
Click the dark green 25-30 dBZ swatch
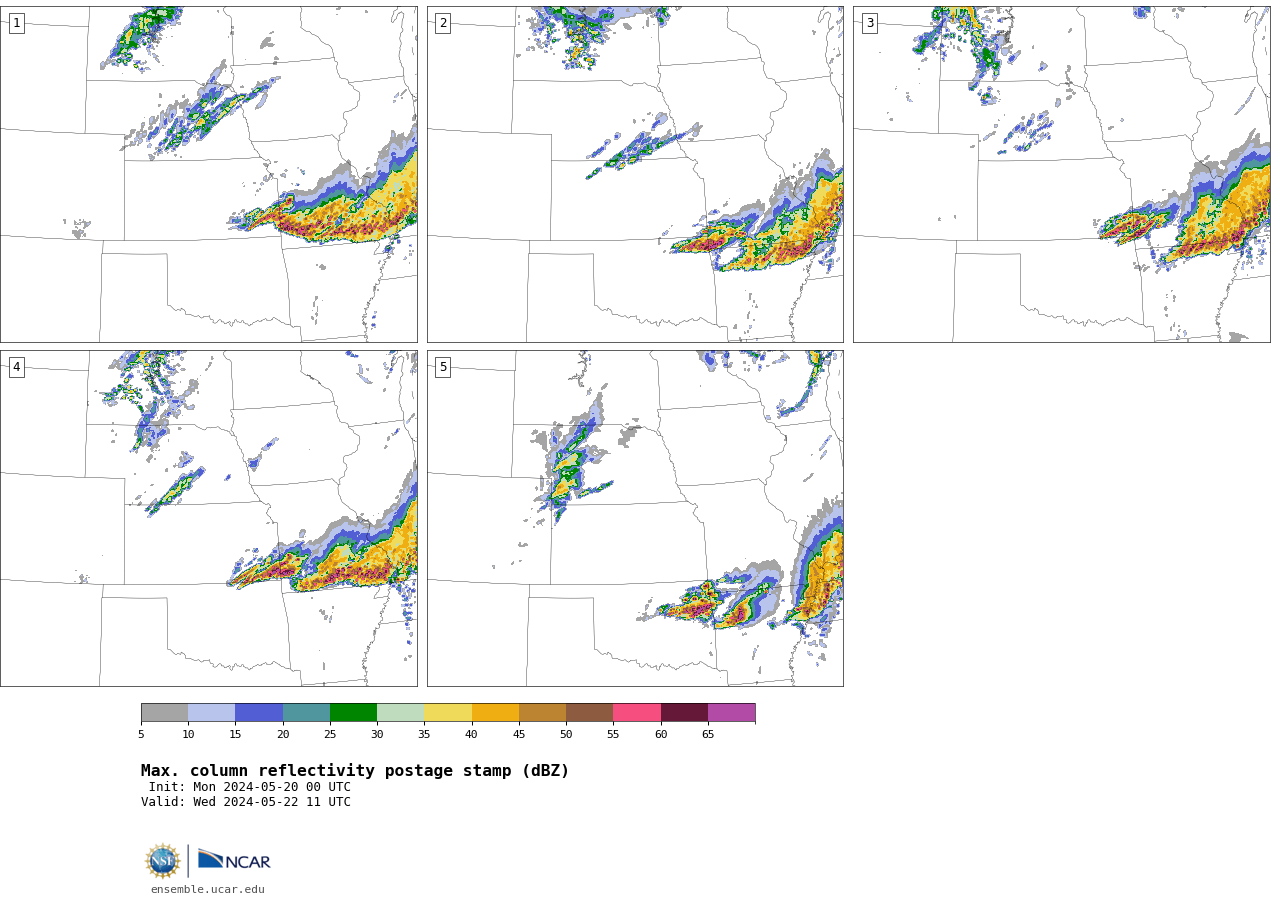pyautogui.click(x=353, y=713)
